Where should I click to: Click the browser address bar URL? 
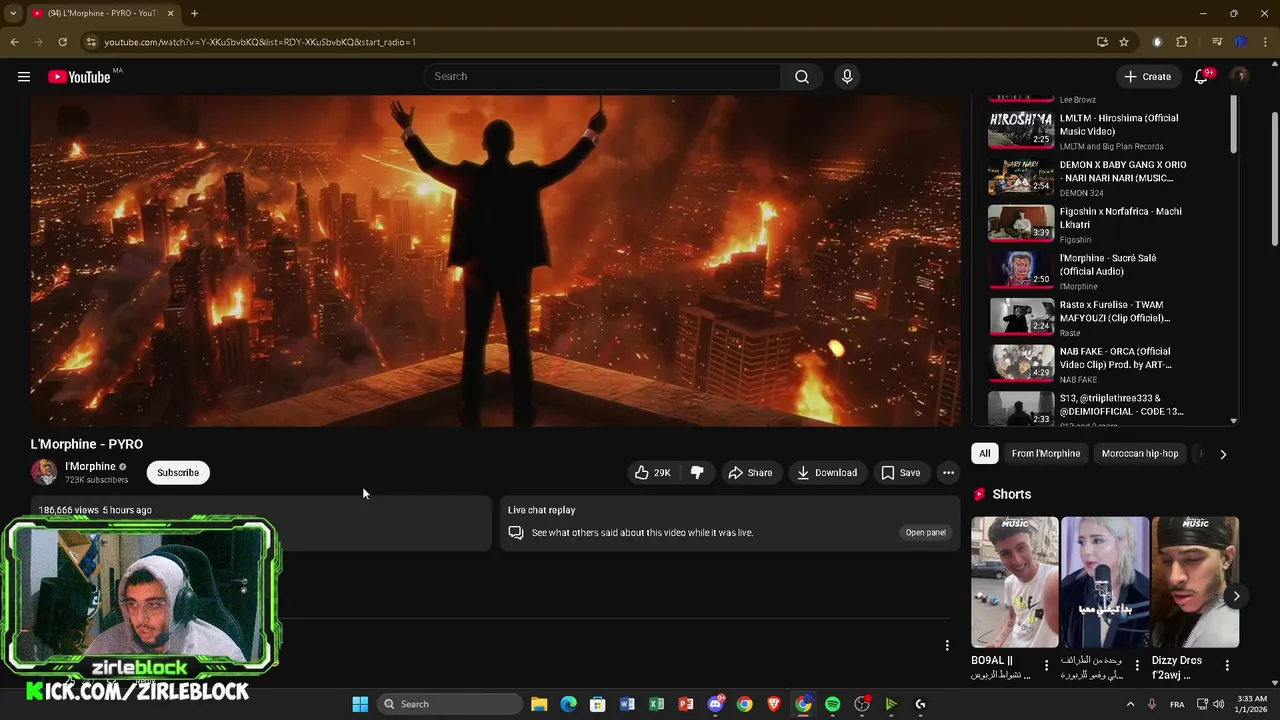(x=260, y=42)
